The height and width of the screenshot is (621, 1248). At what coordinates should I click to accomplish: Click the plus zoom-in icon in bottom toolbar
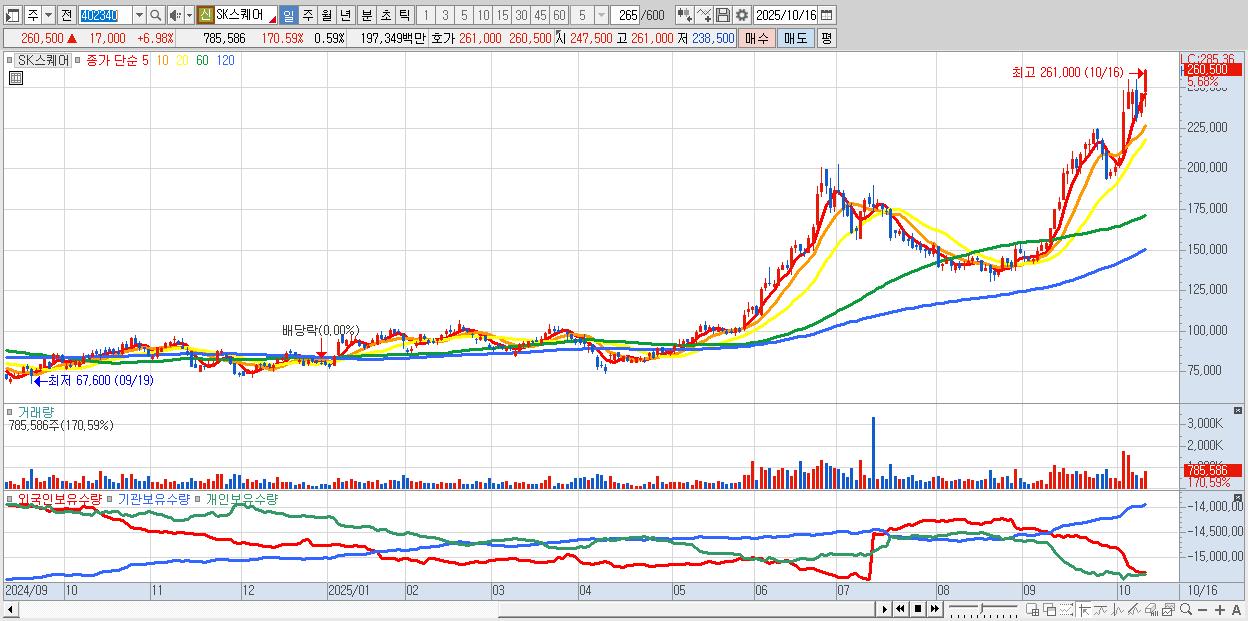(1219, 610)
